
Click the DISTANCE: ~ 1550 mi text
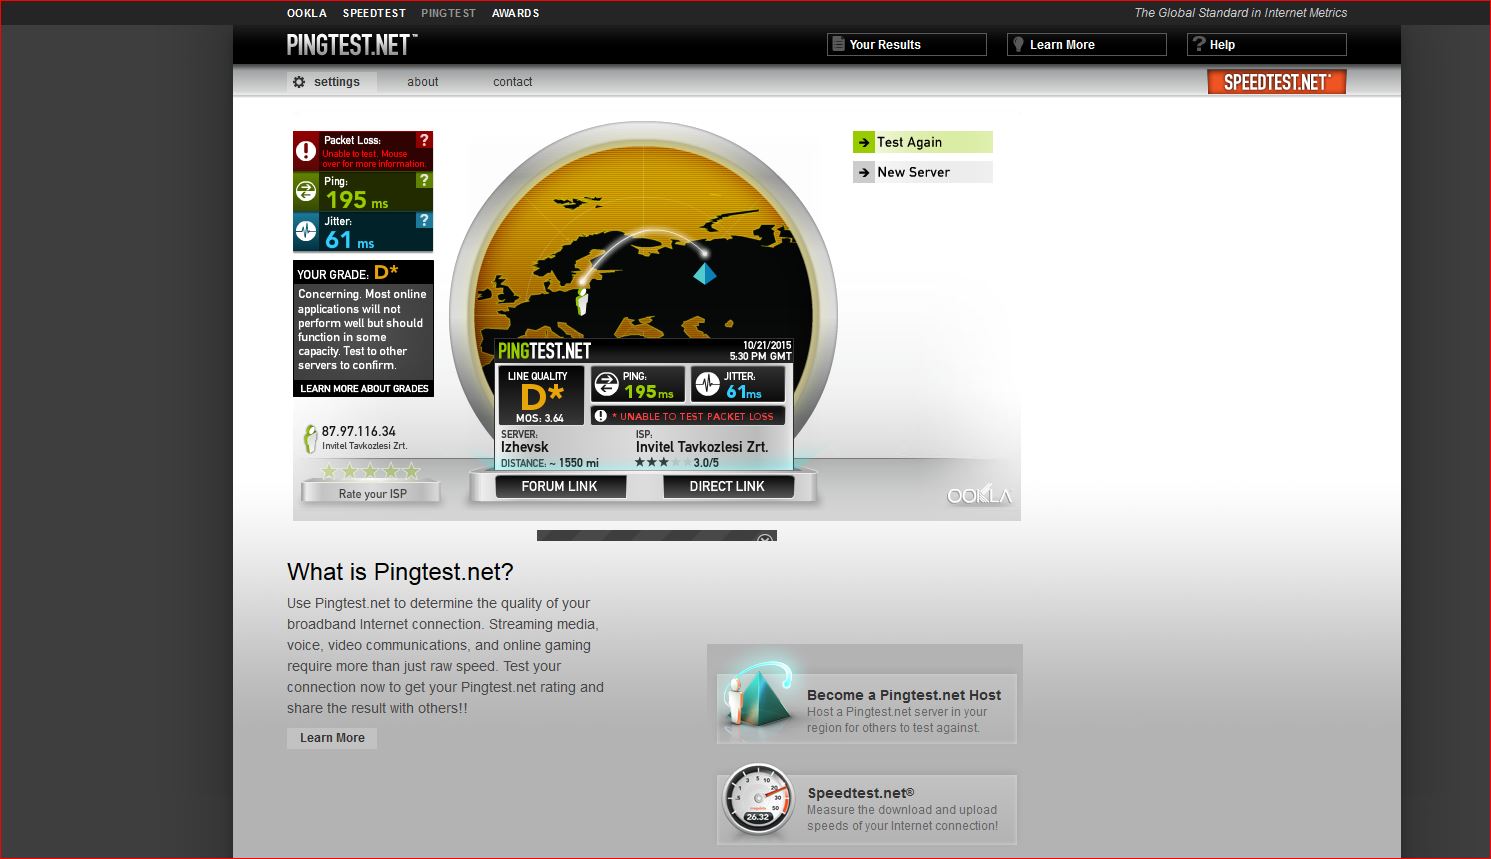coord(550,463)
